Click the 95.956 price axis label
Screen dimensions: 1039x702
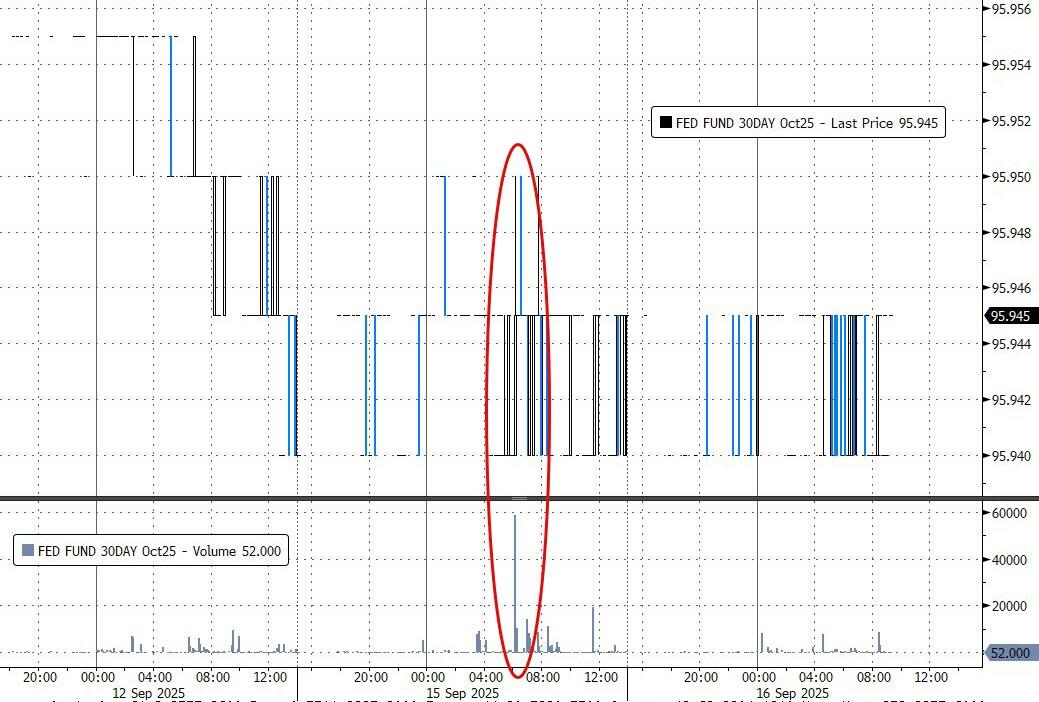[1011, 9]
